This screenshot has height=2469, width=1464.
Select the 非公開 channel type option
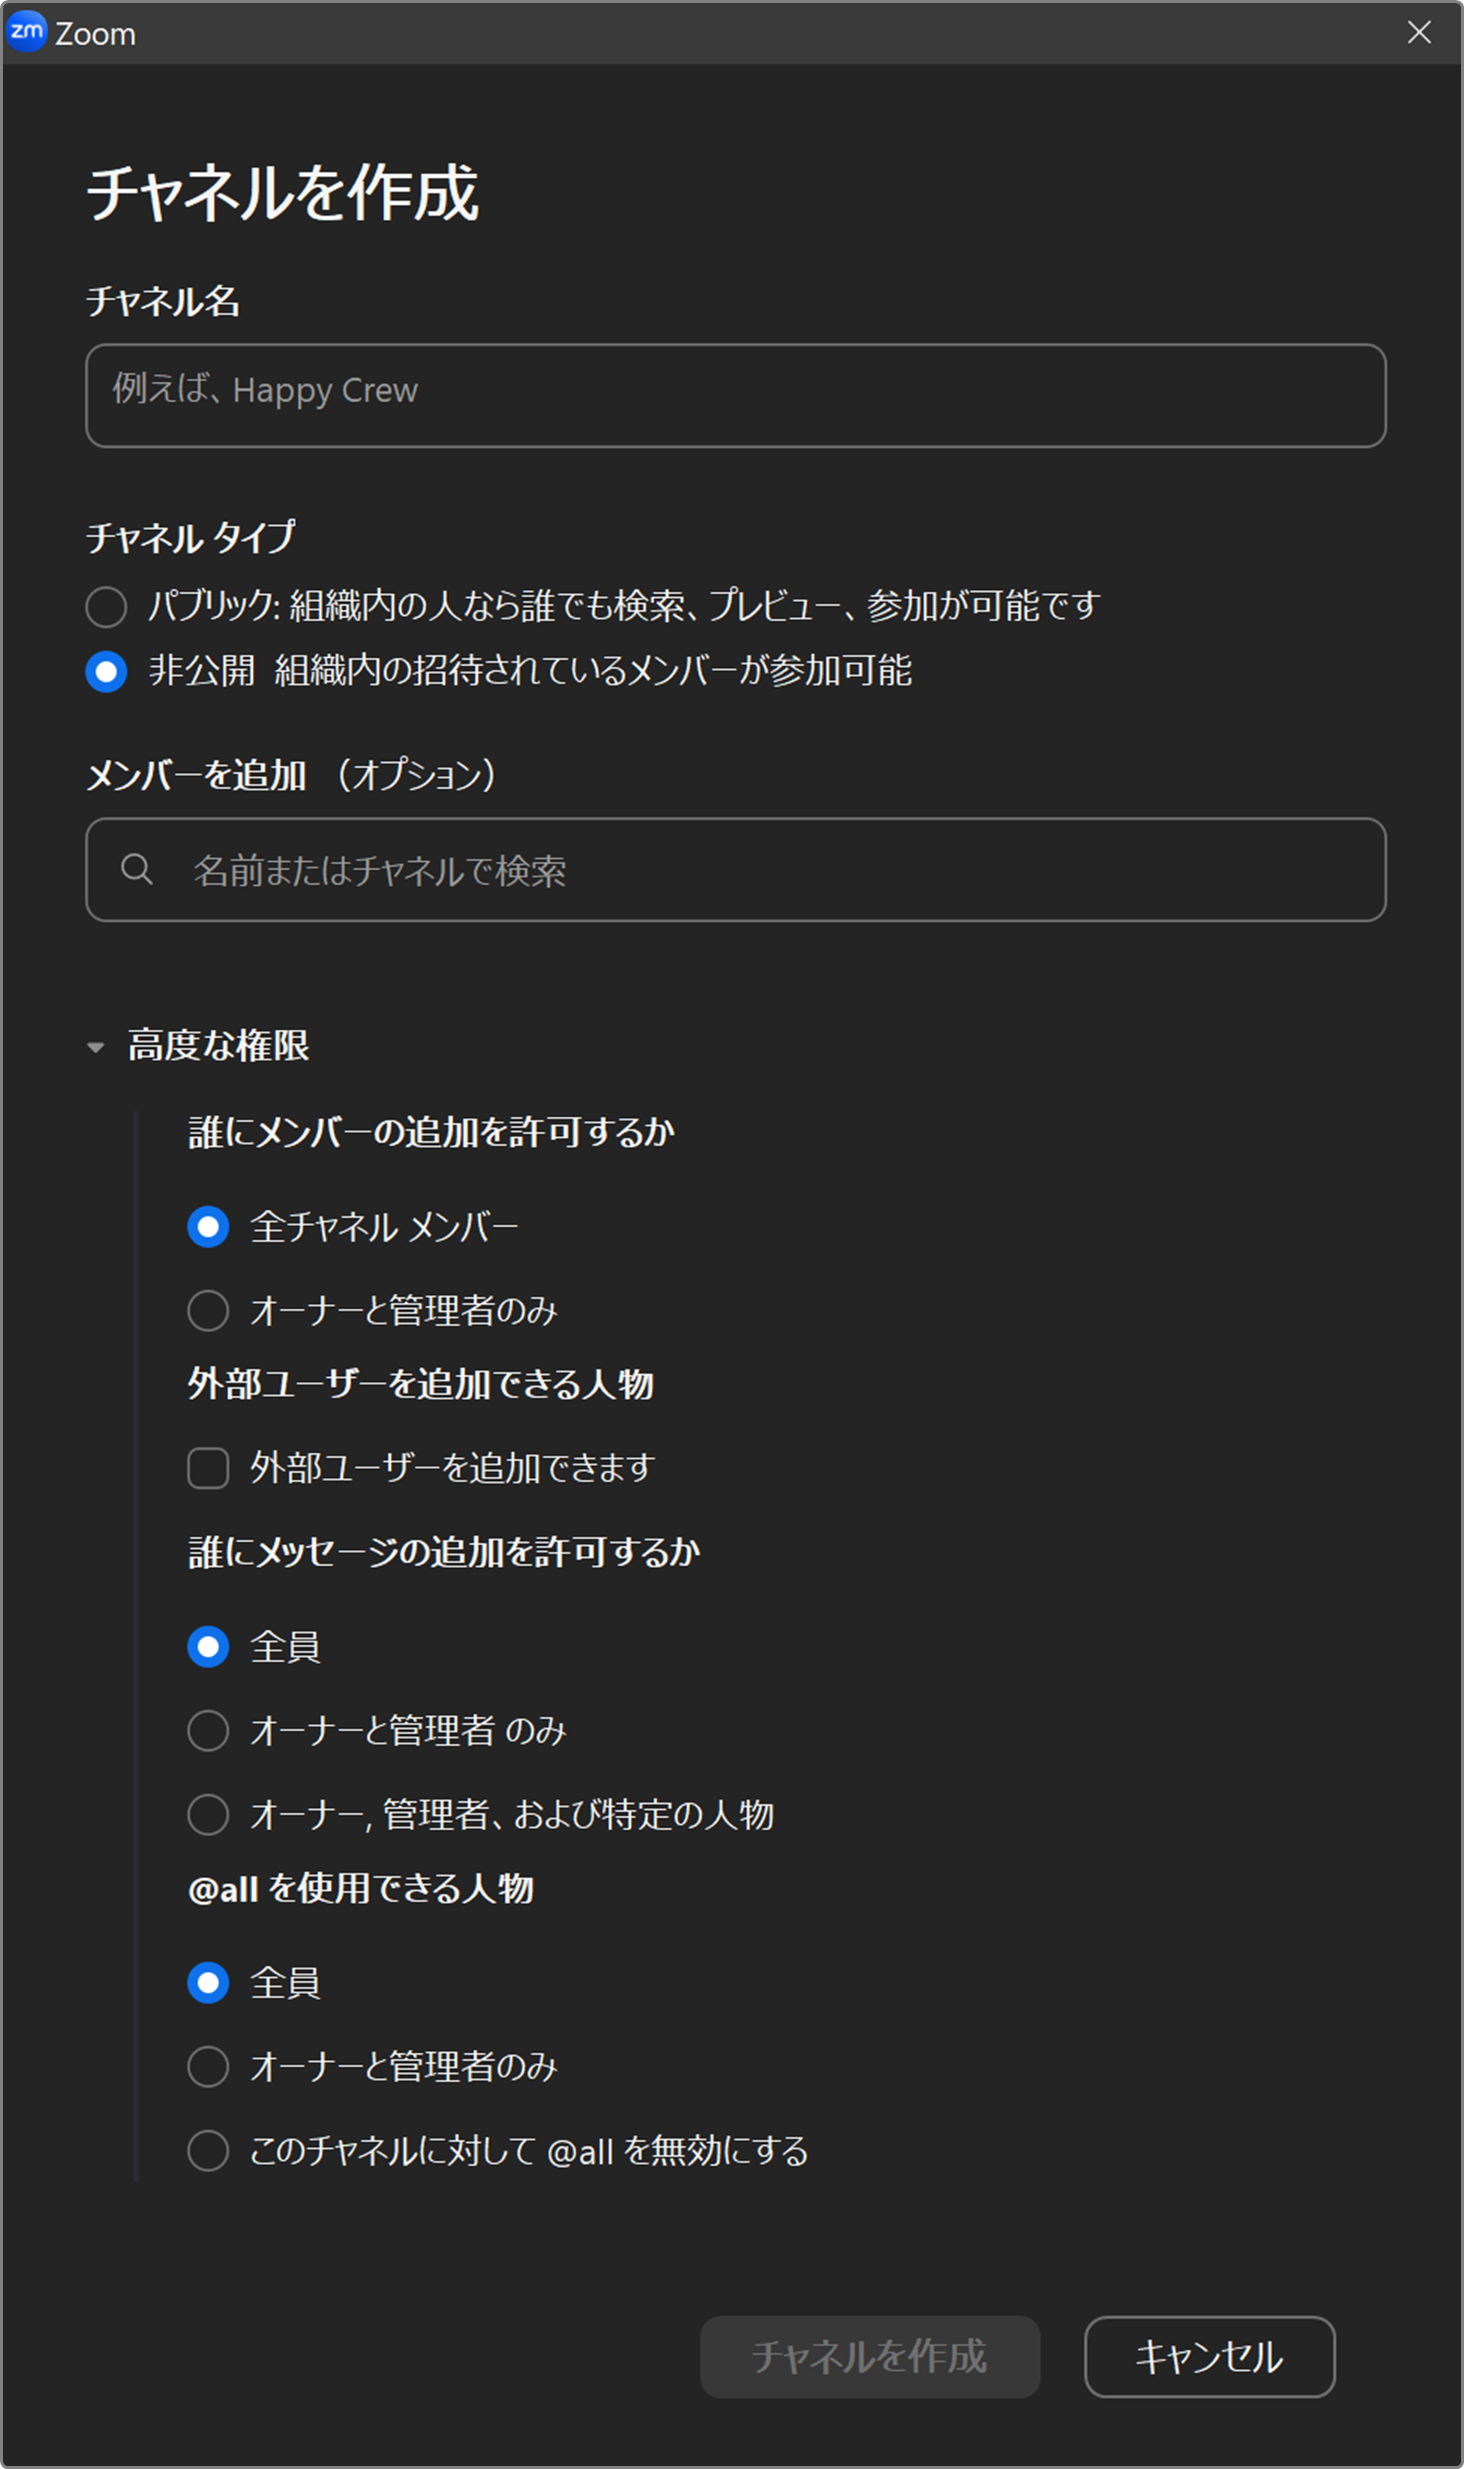point(106,671)
